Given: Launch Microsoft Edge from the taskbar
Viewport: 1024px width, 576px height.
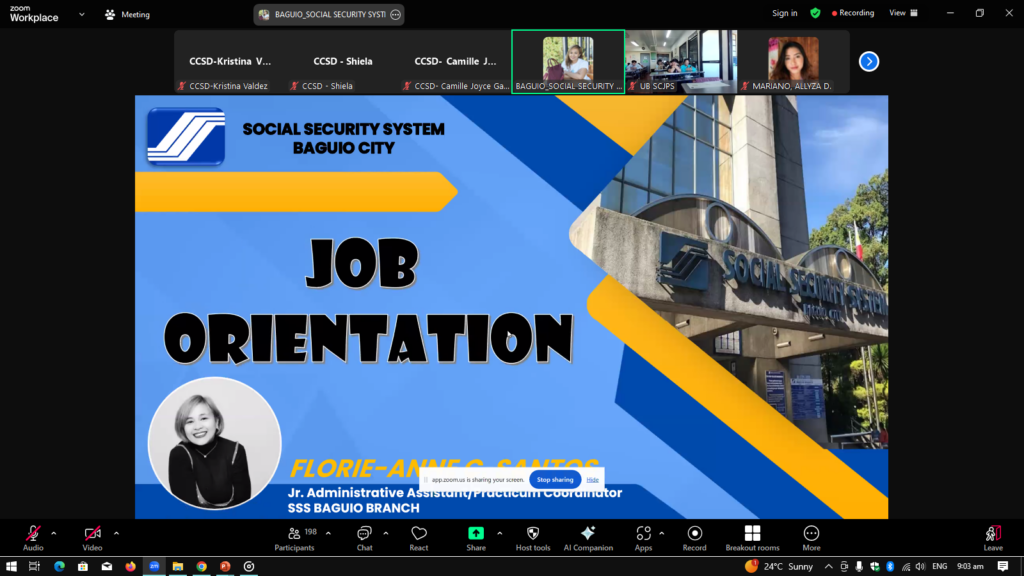Looking at the screenshot, I should [x=59, y=566].
